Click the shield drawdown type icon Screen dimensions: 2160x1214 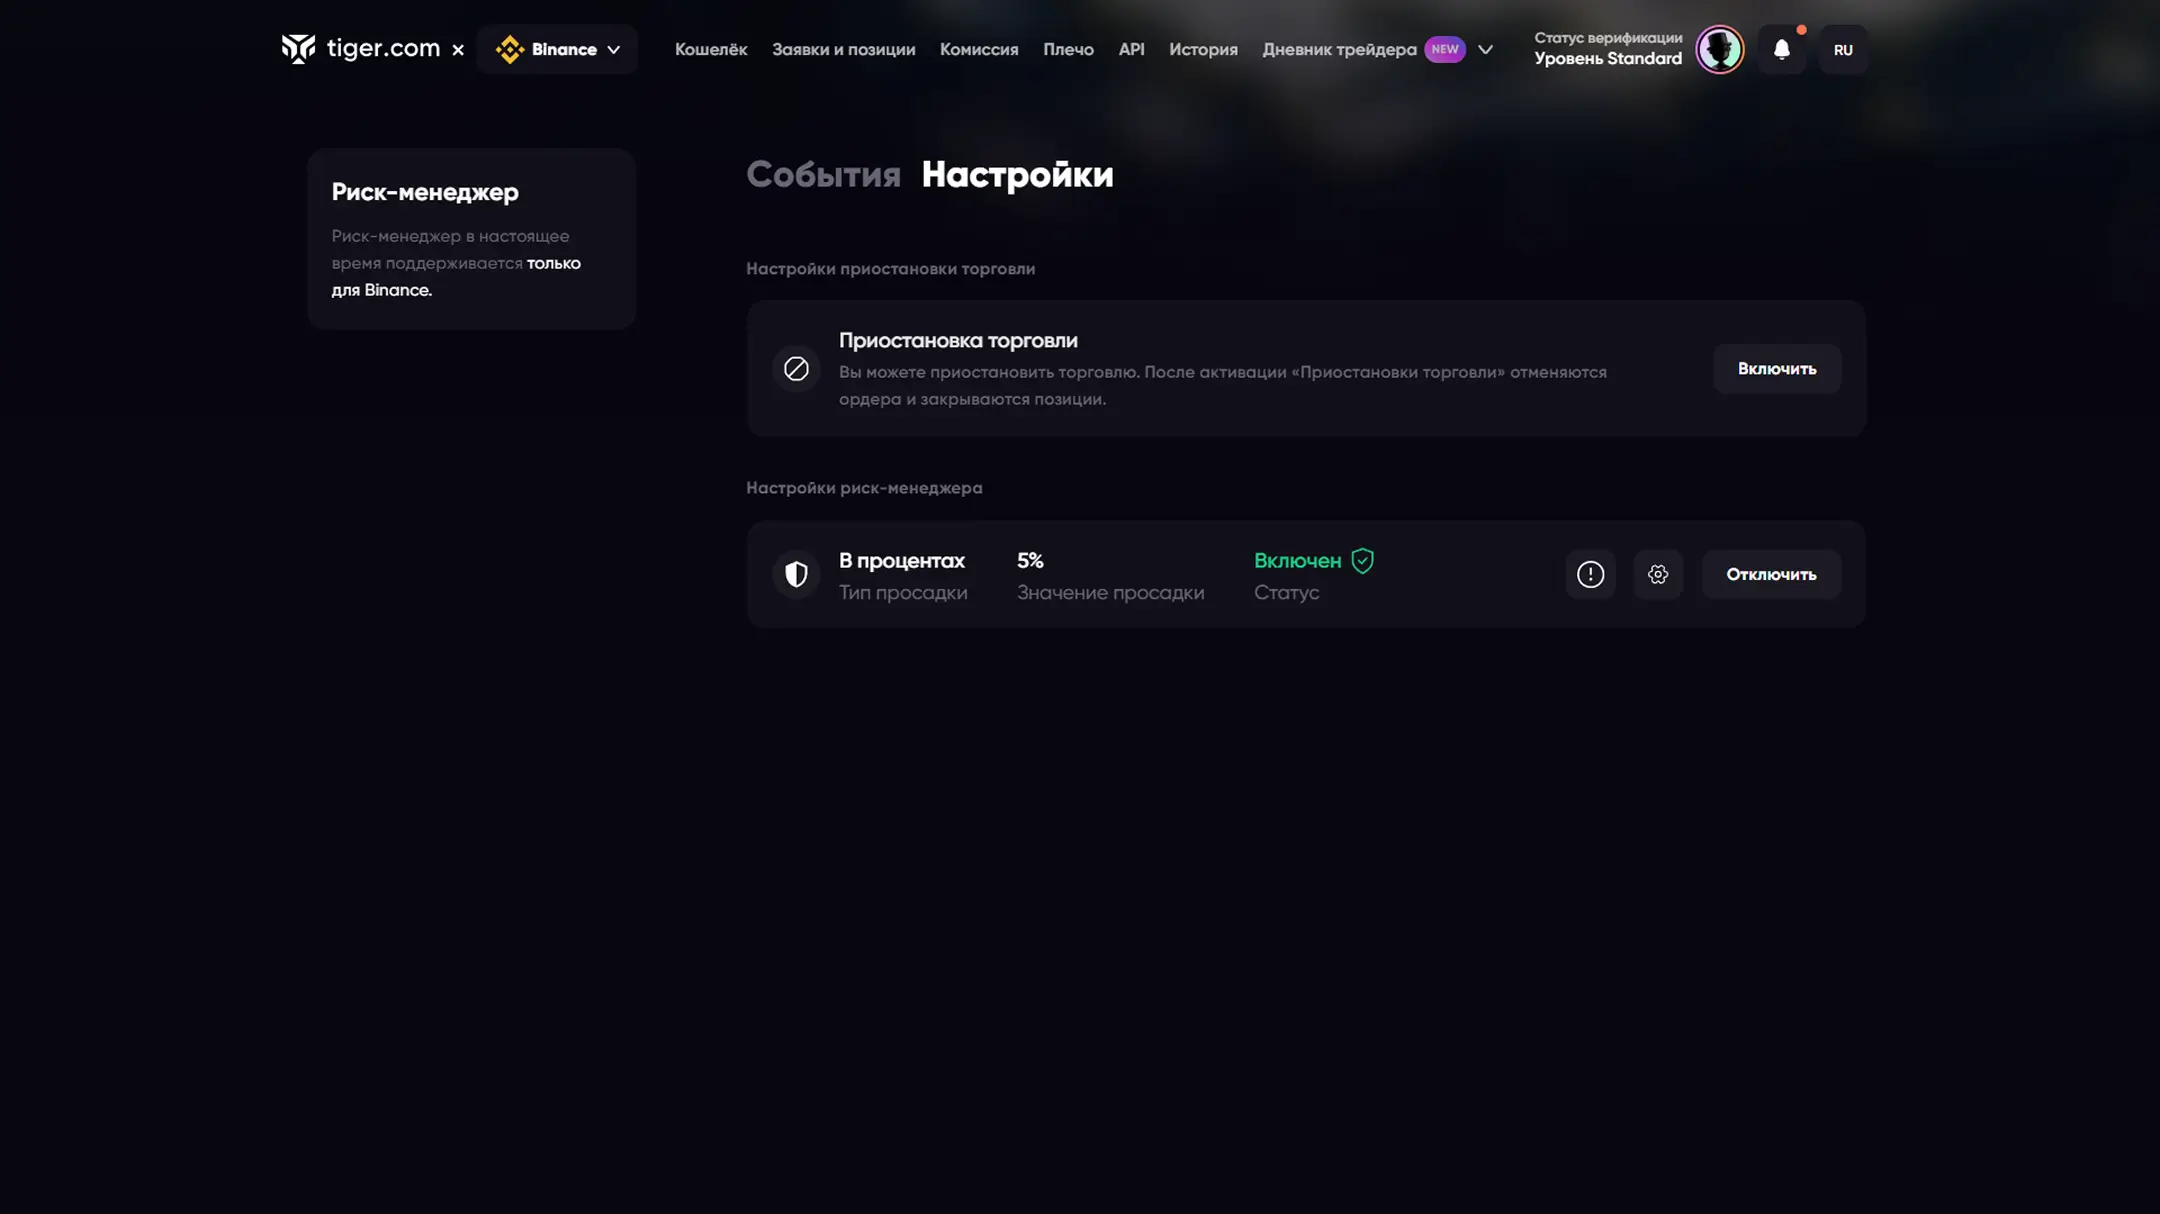[796, 574]
